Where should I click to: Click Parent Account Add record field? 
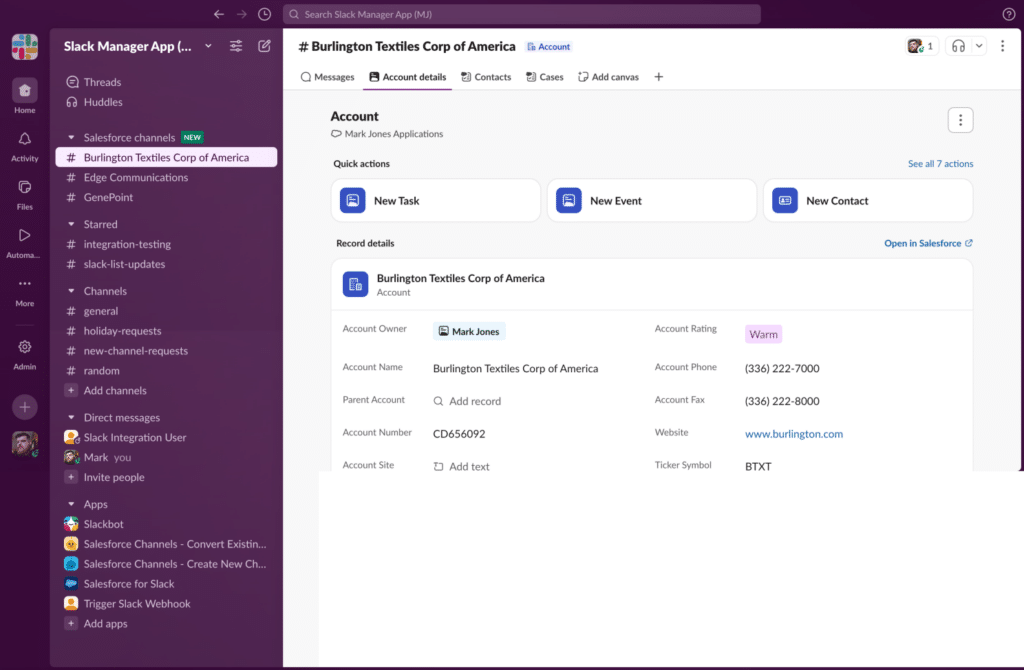coord(467,401)
